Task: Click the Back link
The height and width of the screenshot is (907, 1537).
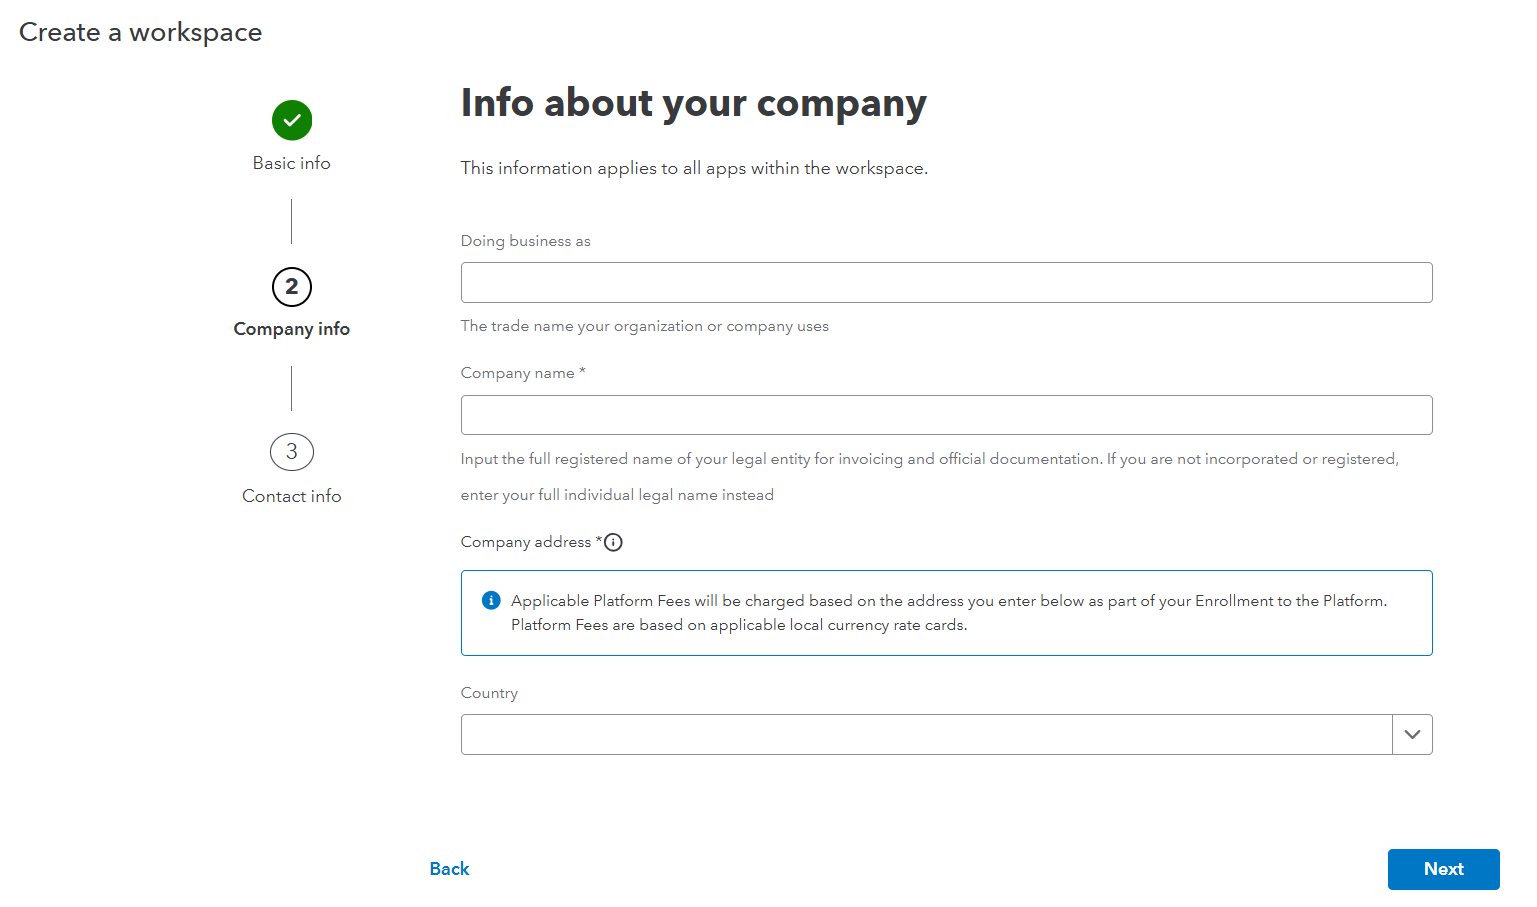Action: 449,869
